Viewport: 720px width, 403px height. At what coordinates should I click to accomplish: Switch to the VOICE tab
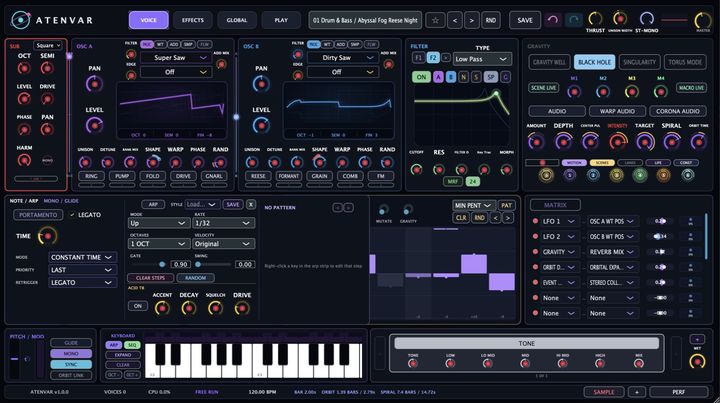coord(148,20)
